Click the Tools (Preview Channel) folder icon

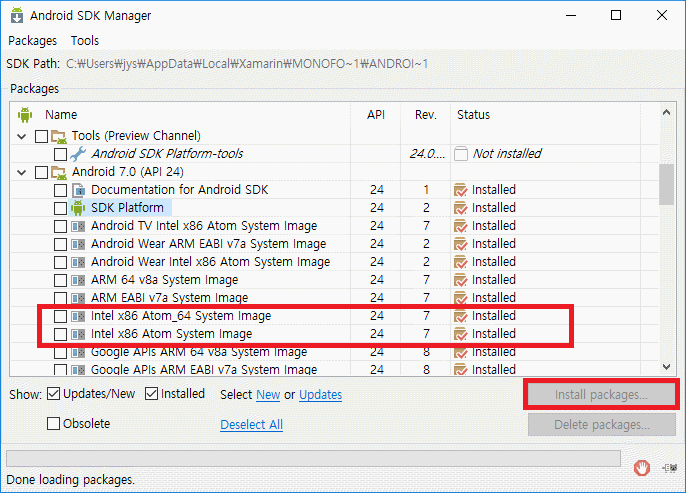pyautogui.click(x=59, y=136)
